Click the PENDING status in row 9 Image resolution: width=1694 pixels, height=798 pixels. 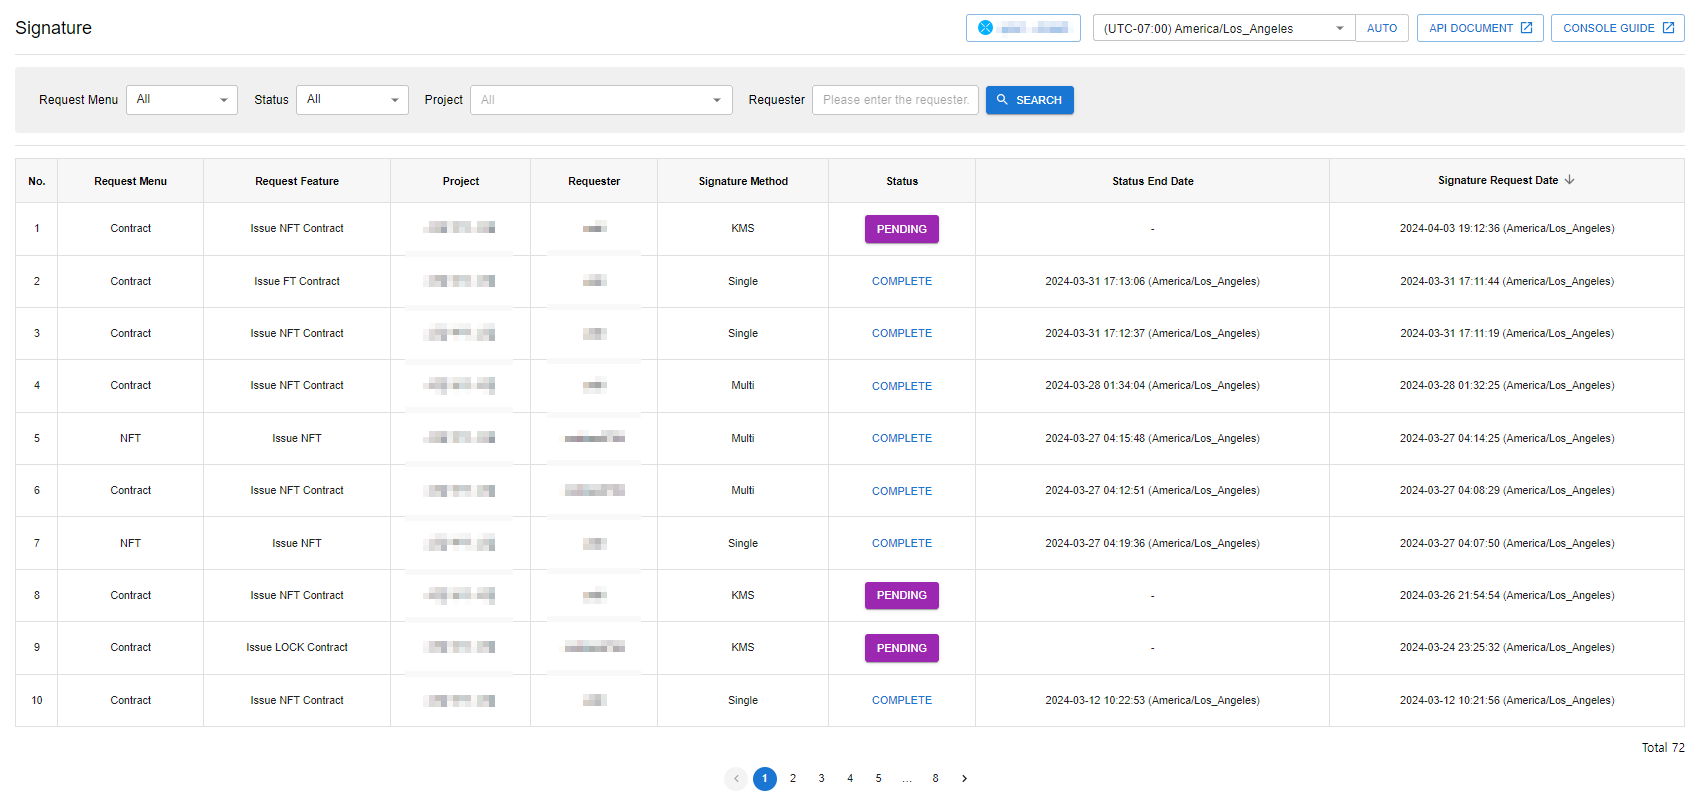(x=902, y=648)
